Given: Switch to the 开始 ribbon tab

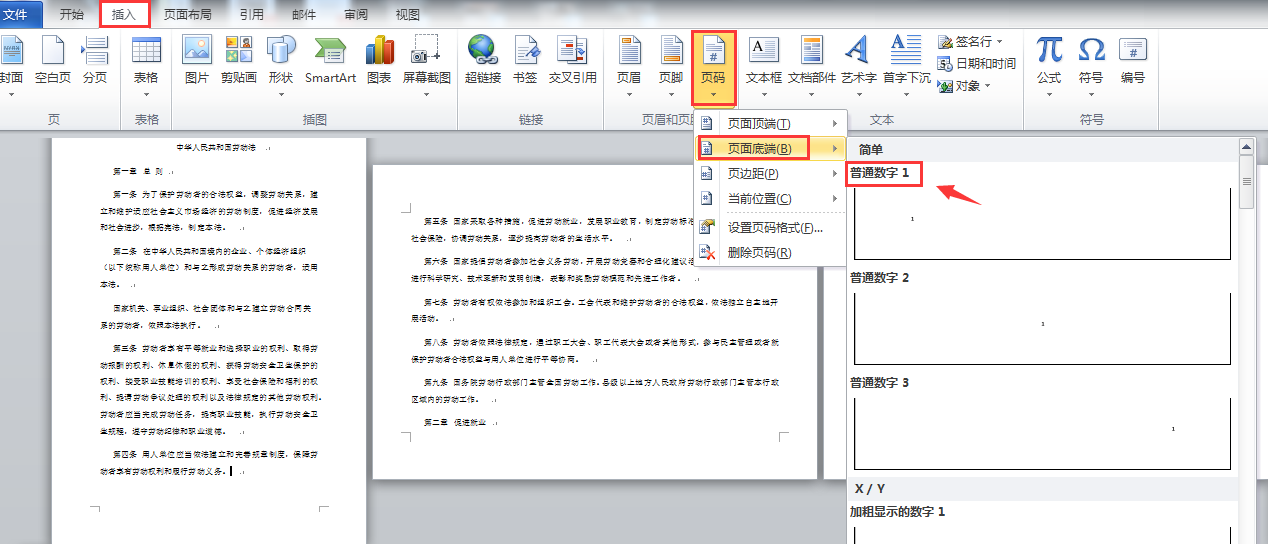Looking at the screenshot, I should [x=71, y=15].
